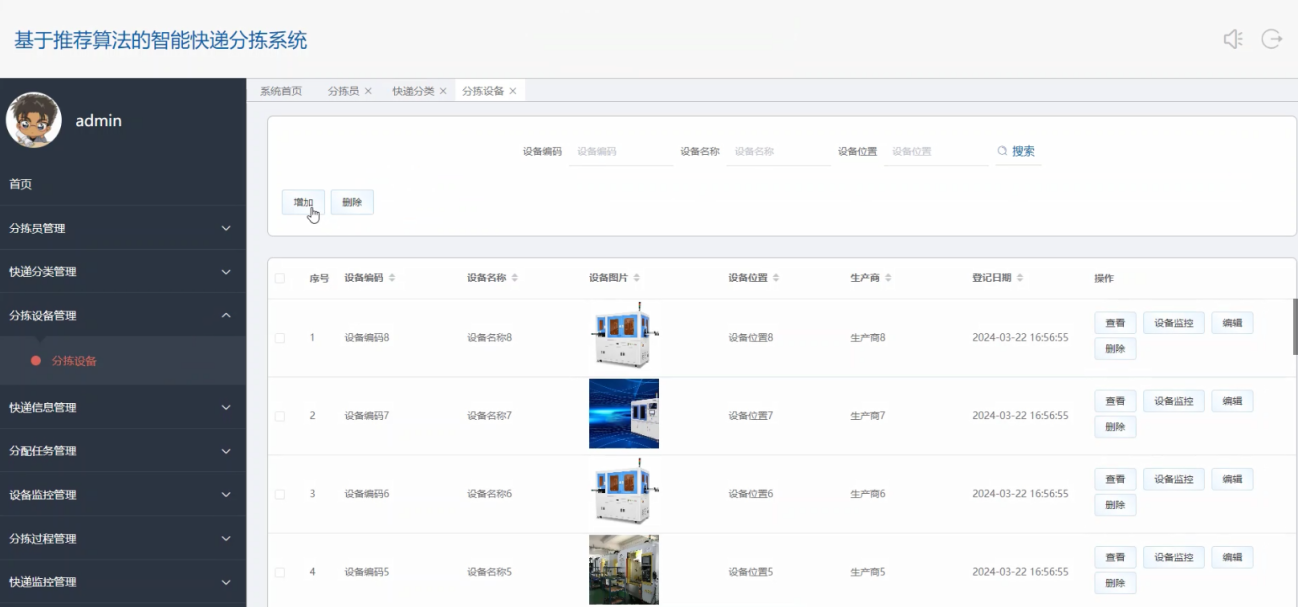Open 首页 in the sidebar

[123, 184]
